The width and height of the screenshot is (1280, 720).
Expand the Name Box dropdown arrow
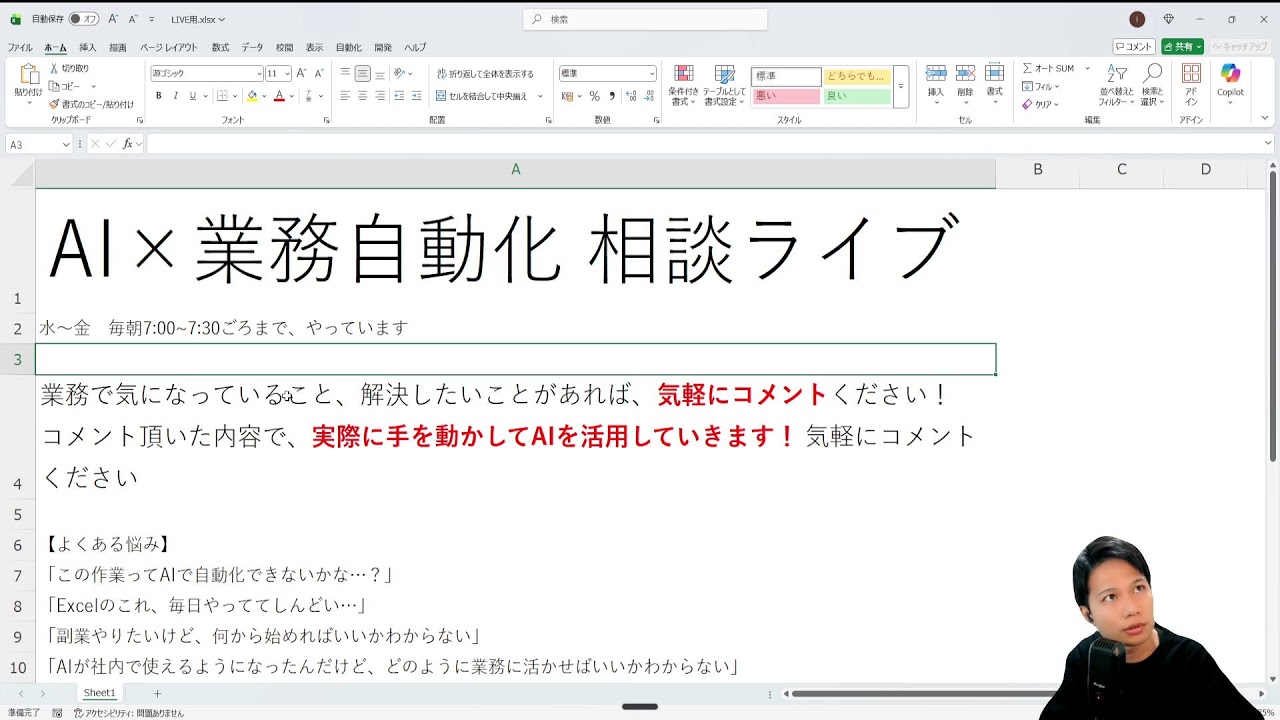coord(66,145)
